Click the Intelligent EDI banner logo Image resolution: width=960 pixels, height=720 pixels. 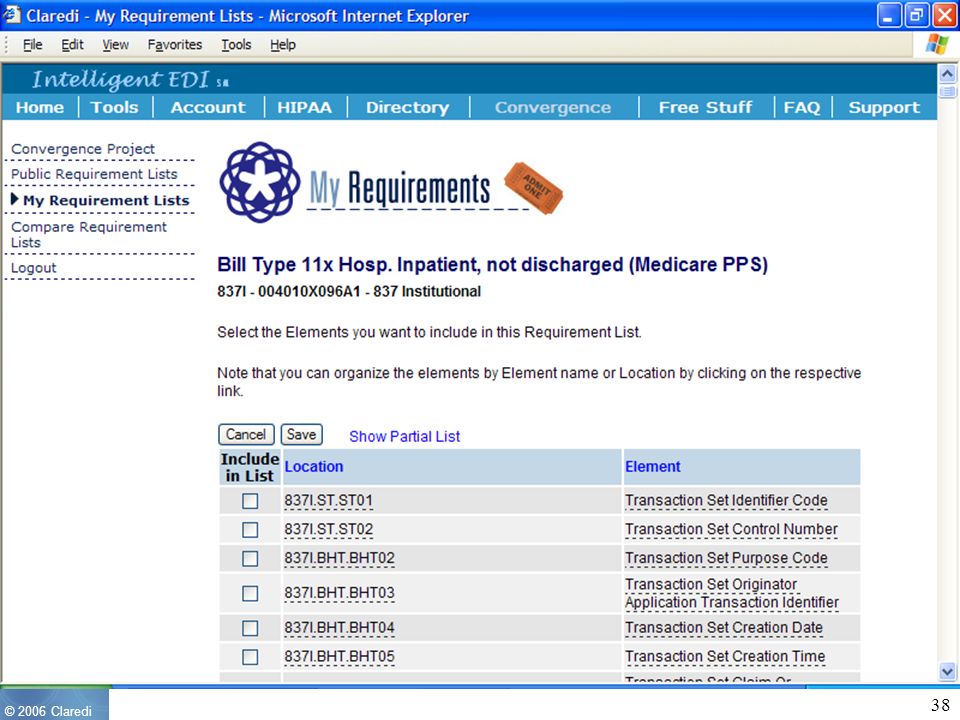tap(130, 79)
